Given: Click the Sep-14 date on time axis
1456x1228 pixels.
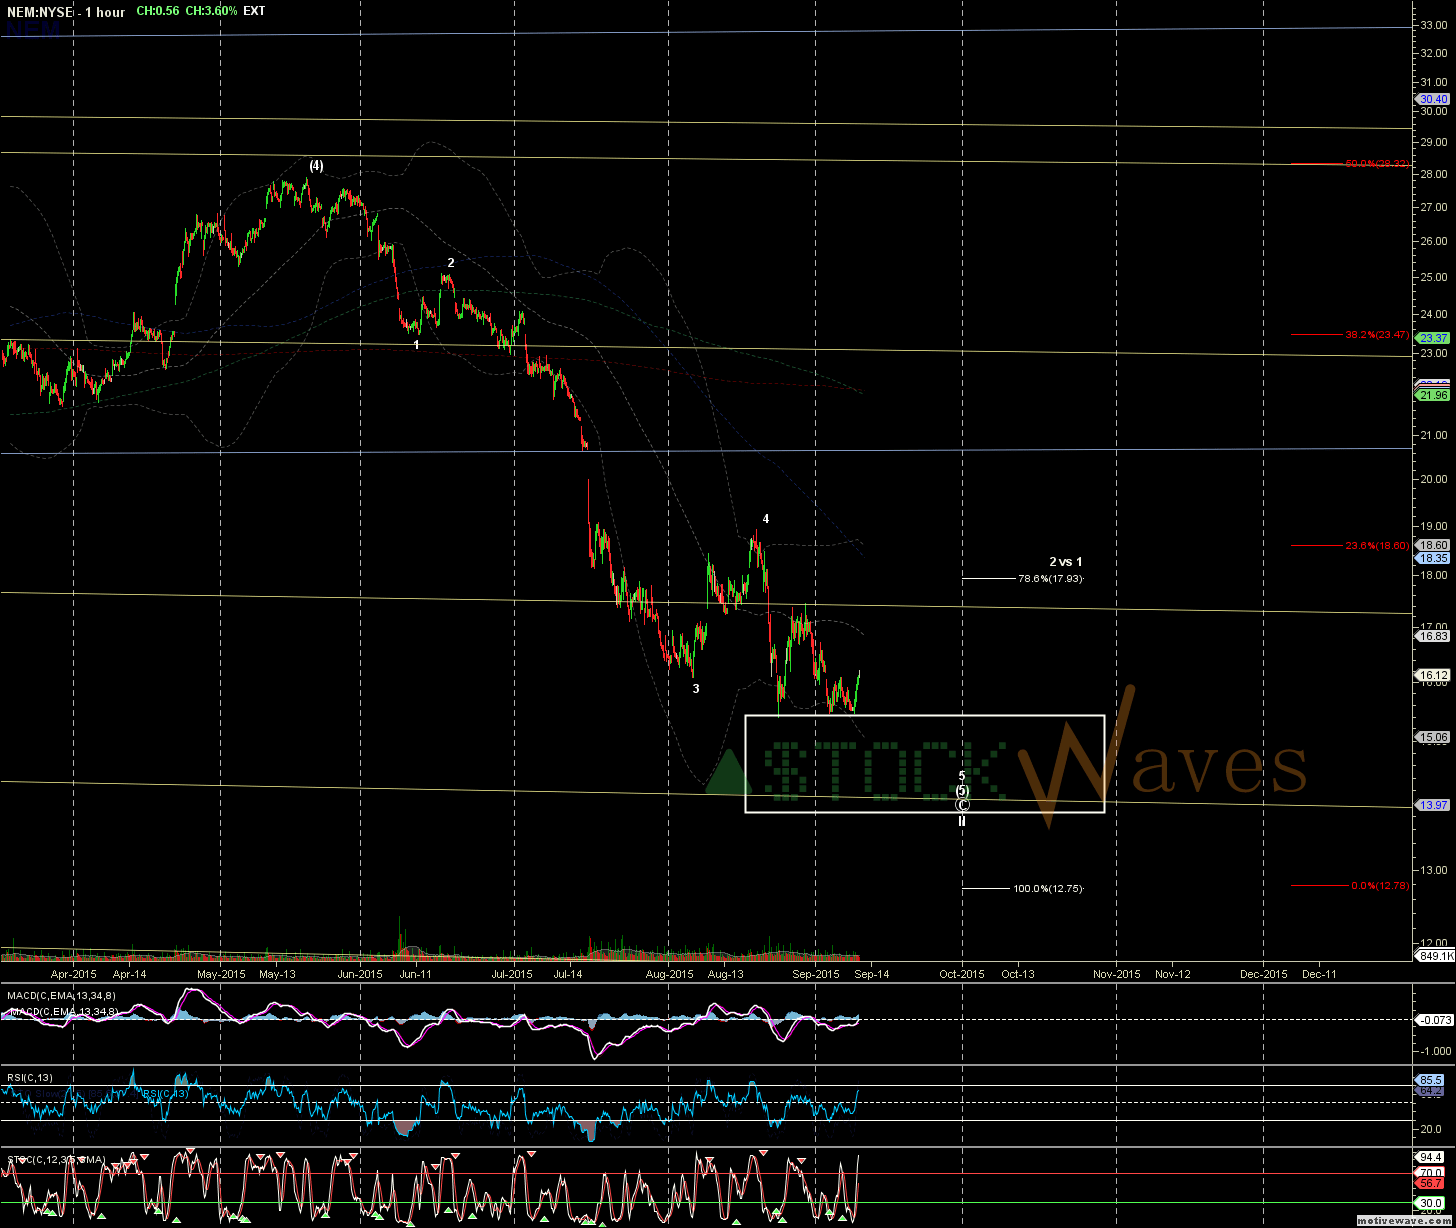Looking at the screenshot, I should (872, 973).
